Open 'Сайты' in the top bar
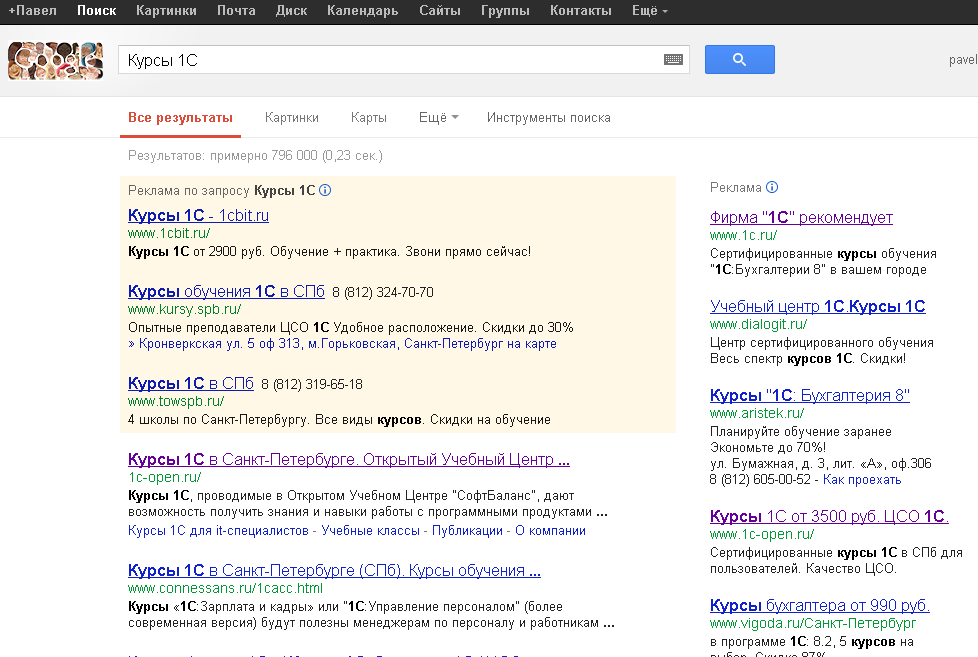This screenshot has height=657, width=978. pos(440,11)
